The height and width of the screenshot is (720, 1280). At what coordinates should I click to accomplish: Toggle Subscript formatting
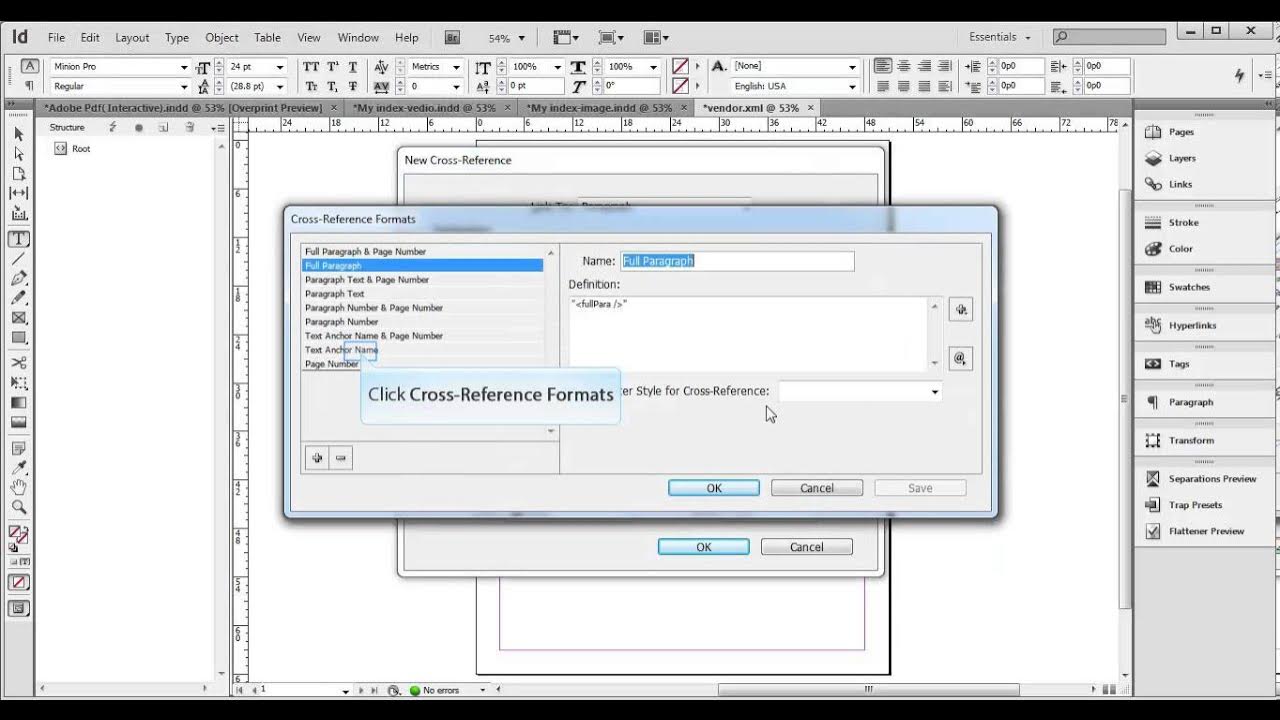pos(333,87)
